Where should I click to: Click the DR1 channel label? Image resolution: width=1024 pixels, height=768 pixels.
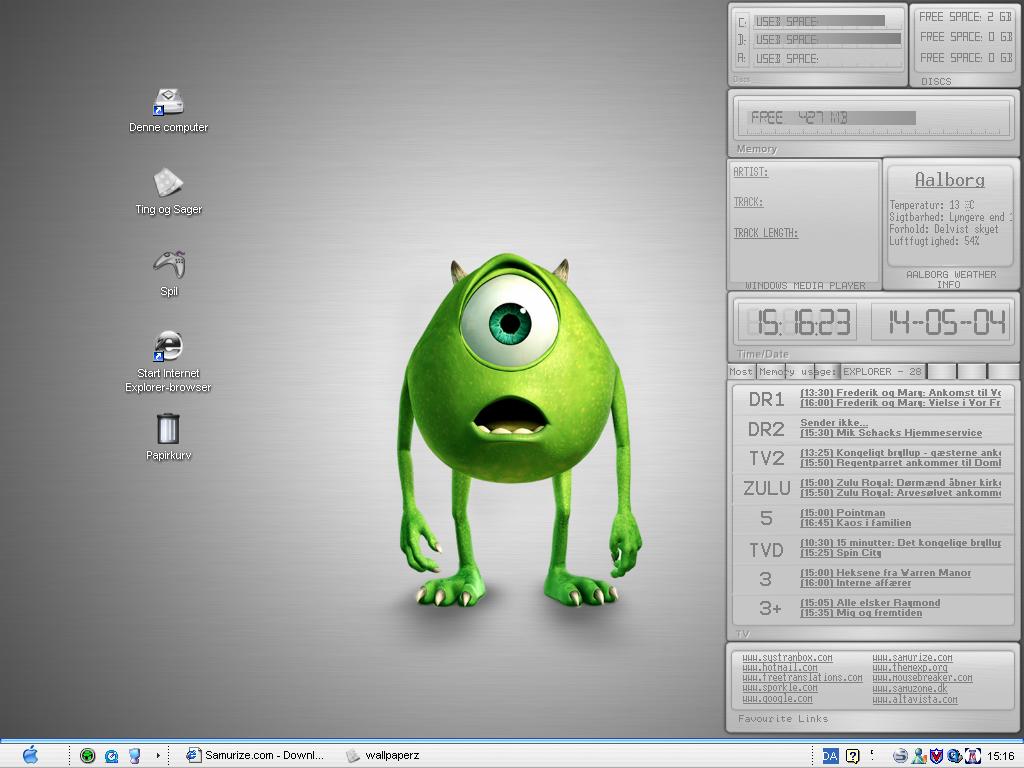click(766, 398)
